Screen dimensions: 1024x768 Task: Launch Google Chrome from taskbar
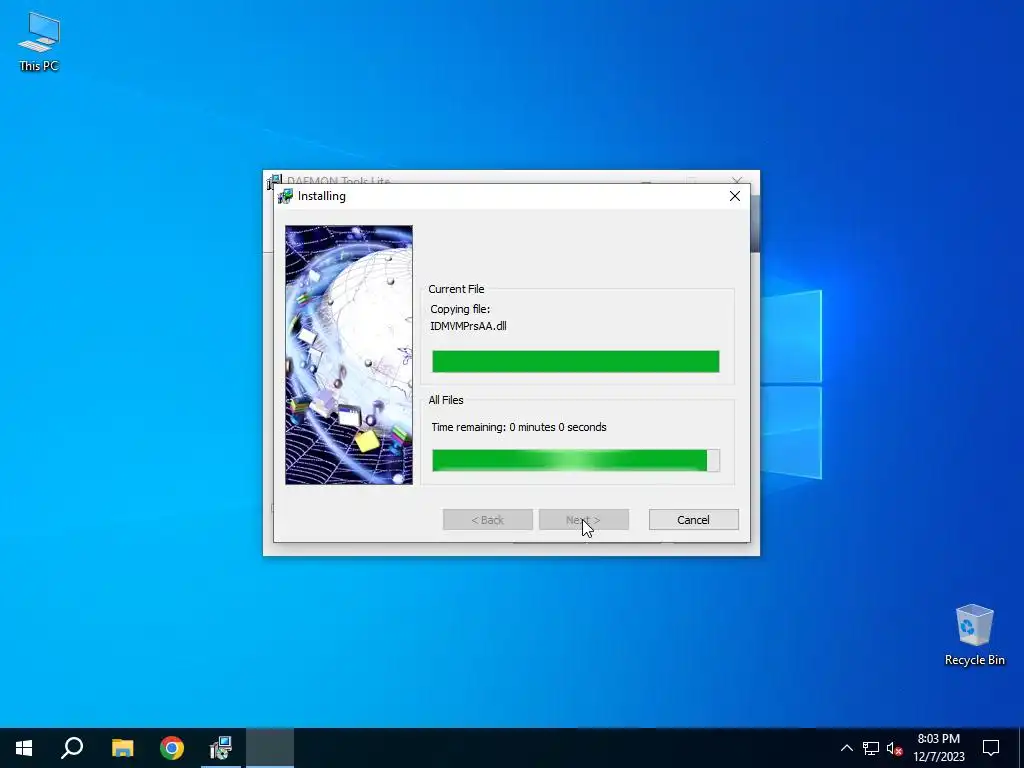[172, 748]
